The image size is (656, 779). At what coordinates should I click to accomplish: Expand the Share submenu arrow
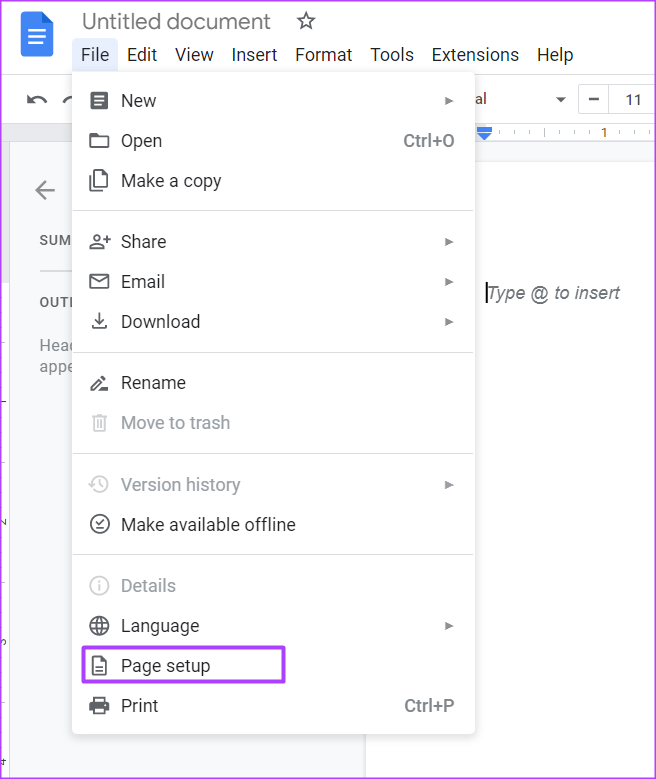pyautogui.click(x=449, y=242)
